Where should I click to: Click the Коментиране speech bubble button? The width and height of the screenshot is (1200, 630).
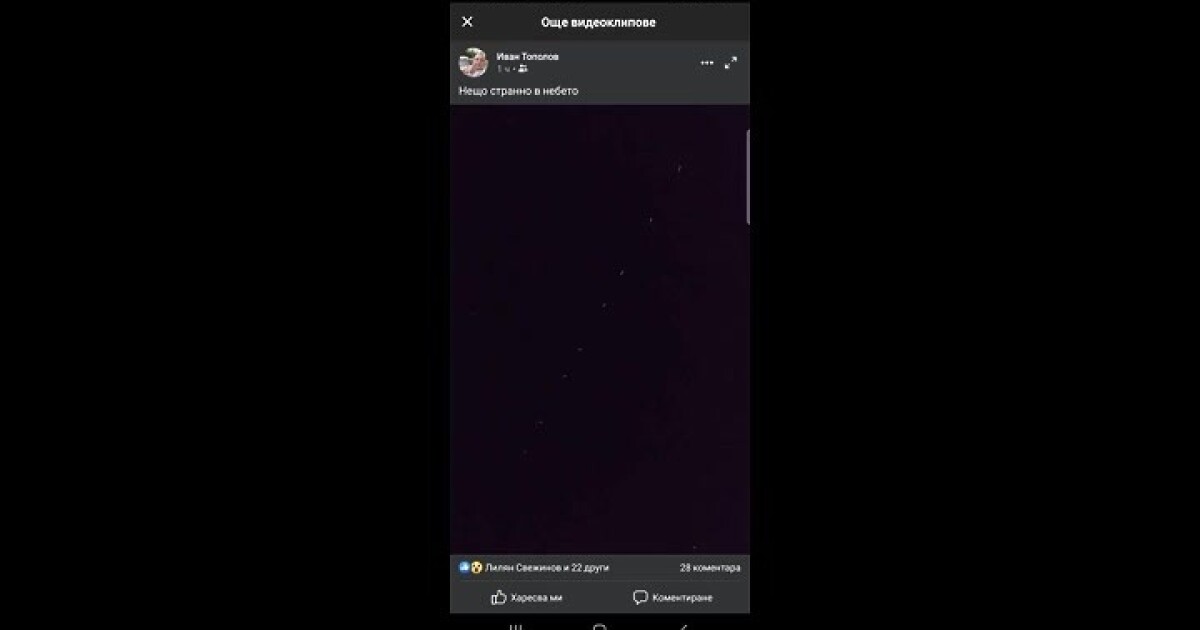pyautogui.click(x=673, y=597)
